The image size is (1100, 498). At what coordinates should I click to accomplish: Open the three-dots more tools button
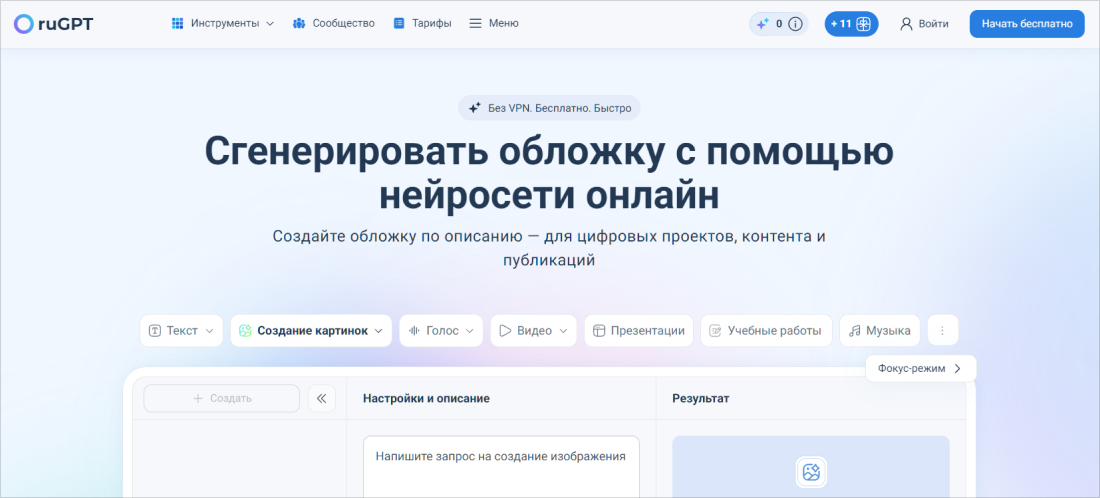click(x=942, y=331)
